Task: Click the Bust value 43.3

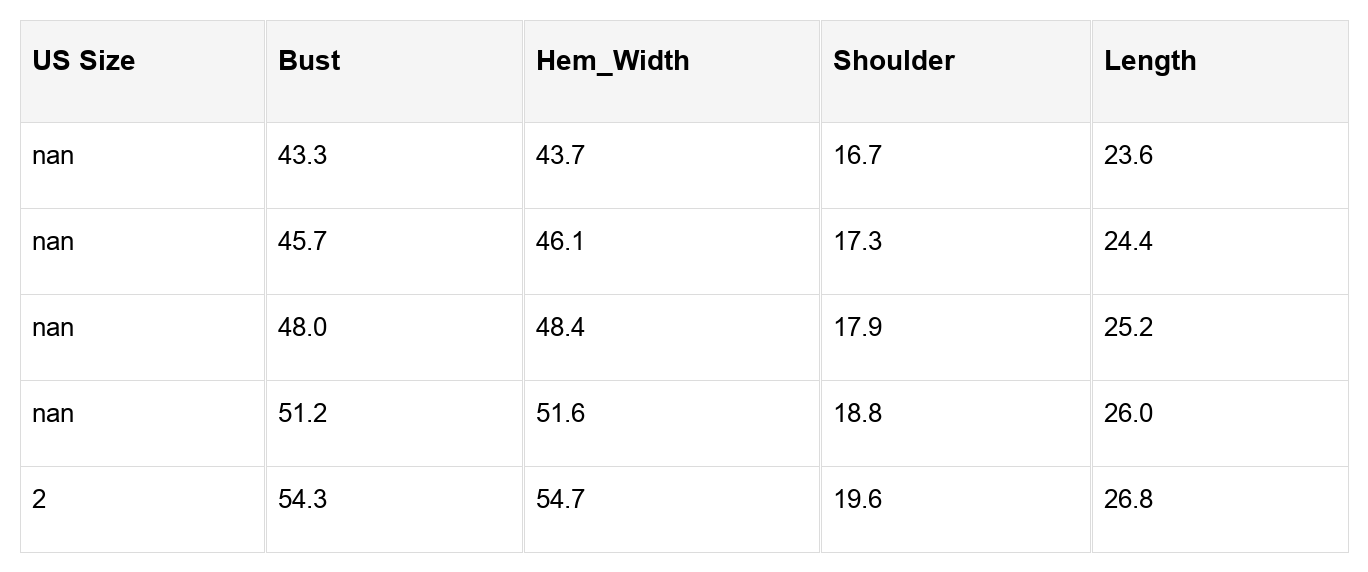Action: pyautogui.click(x=302, y=156)
